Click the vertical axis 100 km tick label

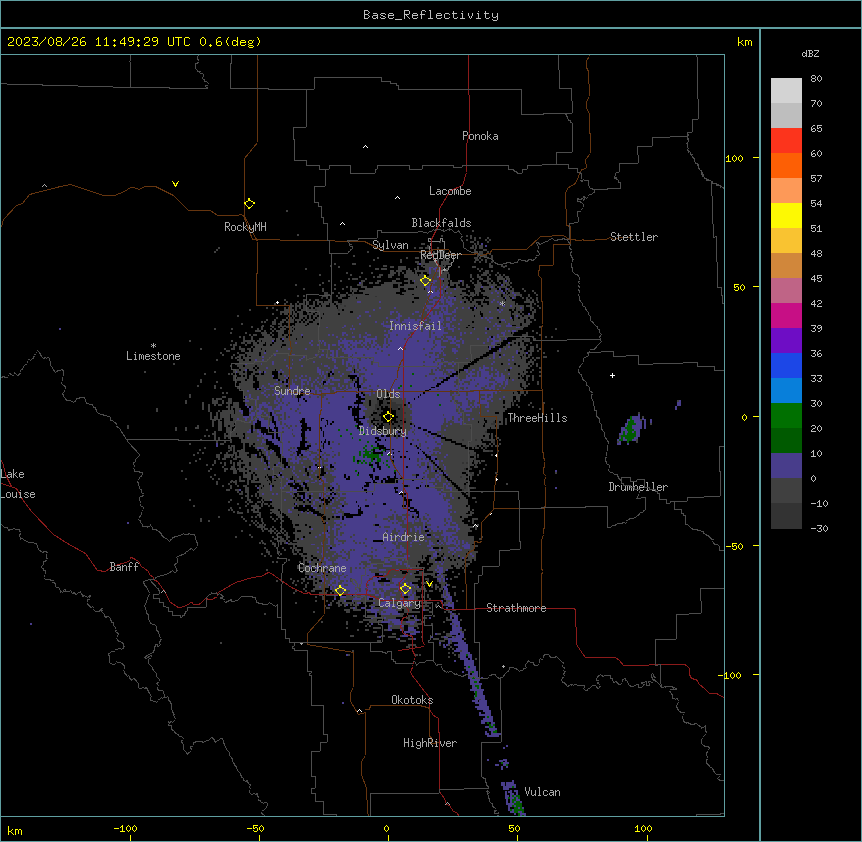click(x=734, y=159)
